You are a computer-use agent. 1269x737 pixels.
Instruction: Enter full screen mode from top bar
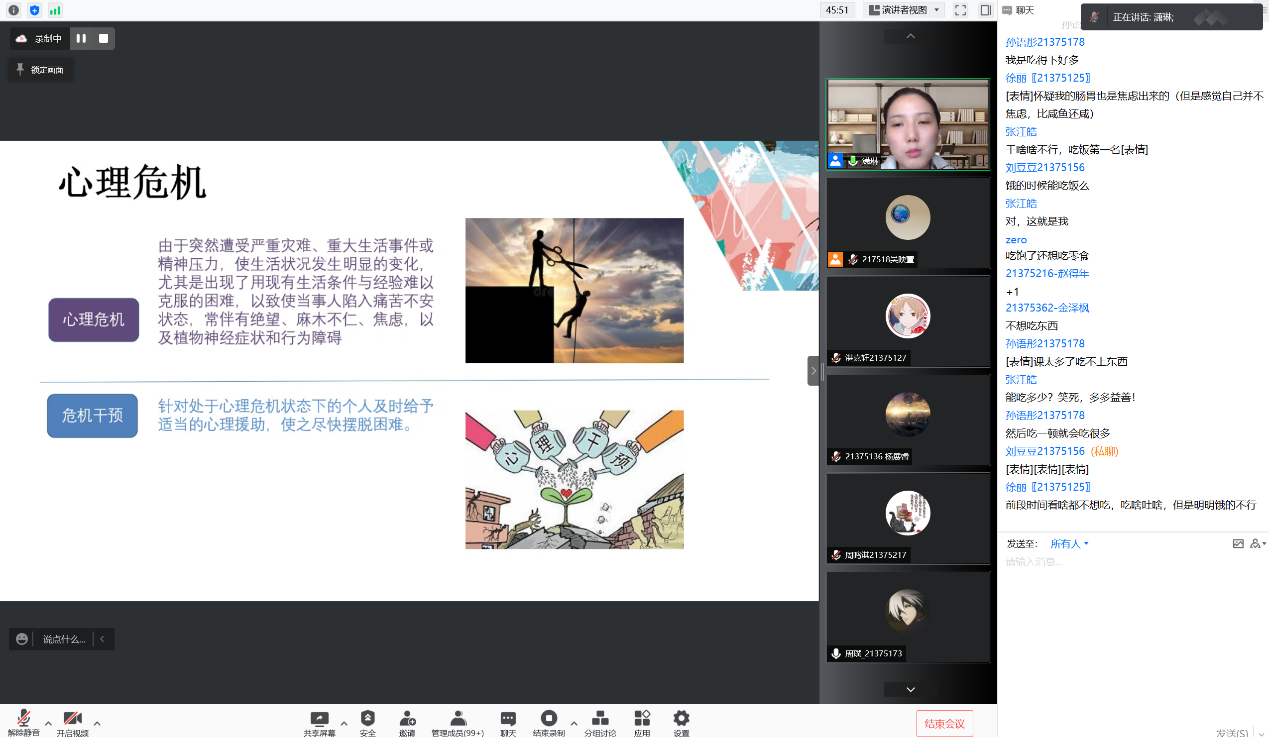(960, 10)
